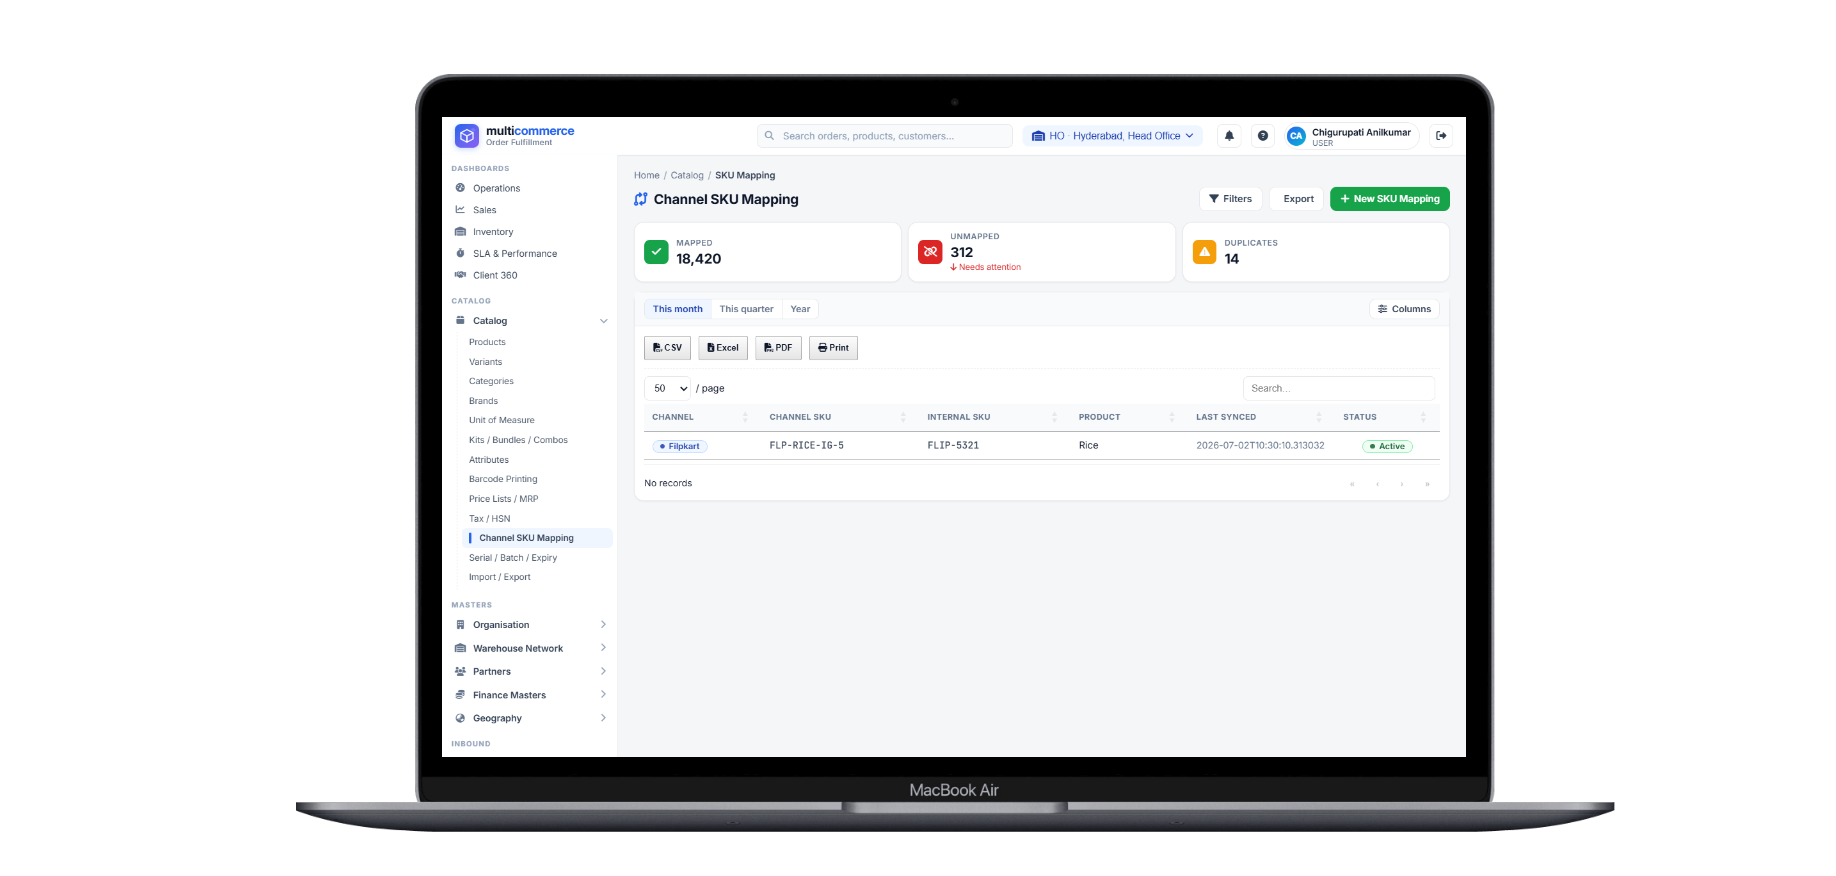
Task: Open the notifications bell
Action: point(1229,136)
